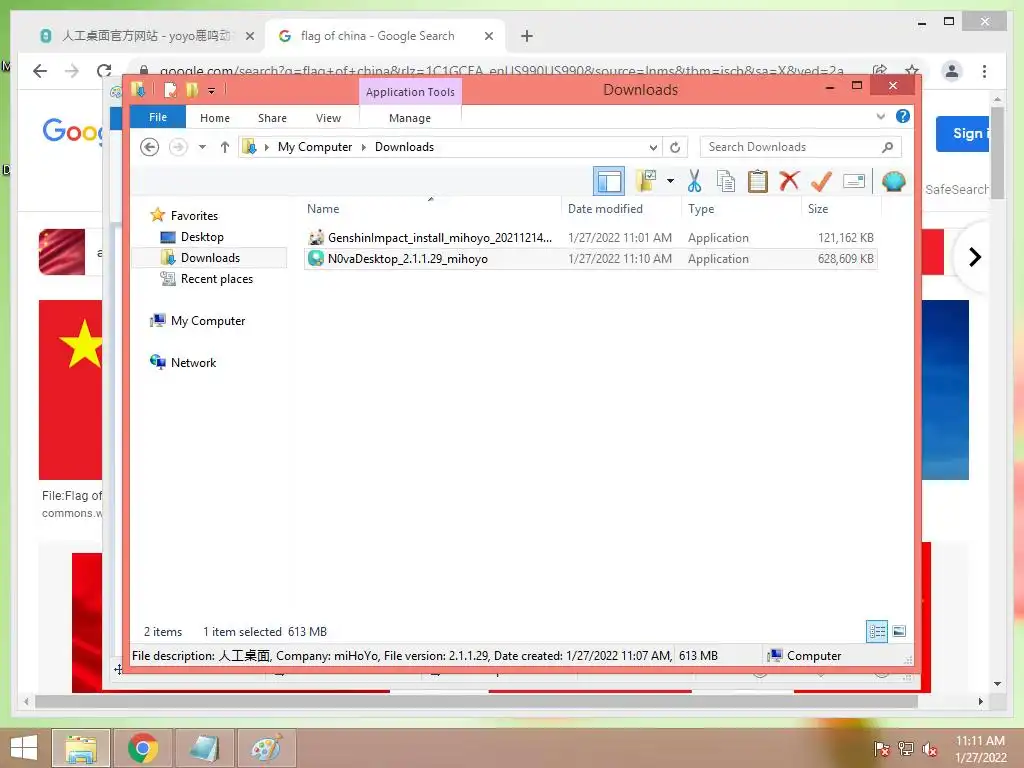Open the Share ribbon tab

click(272, 118)
